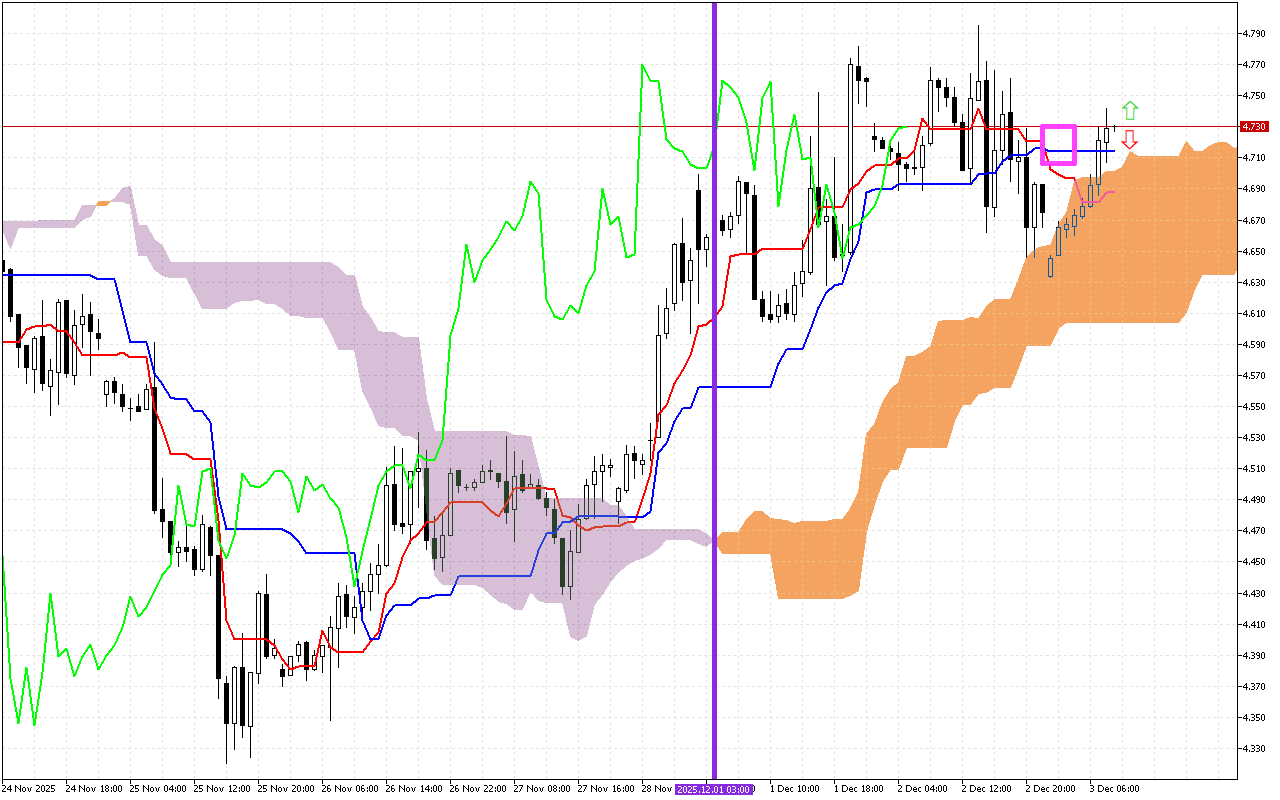Image resolution: width=1280 pixels, height=800 pixels.
Task: Select the purple 2025.12.01 03:00 date tag
Action: click(714, 789)
